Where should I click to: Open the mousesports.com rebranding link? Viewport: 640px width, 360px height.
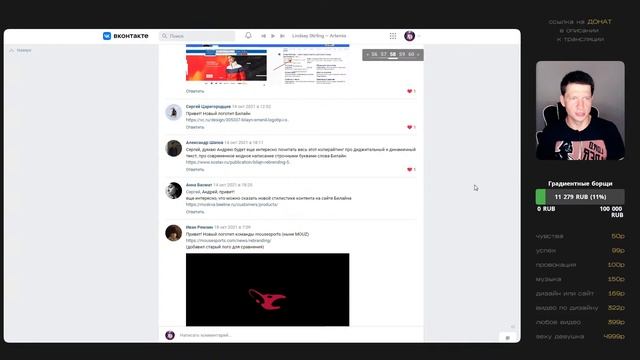228,241
